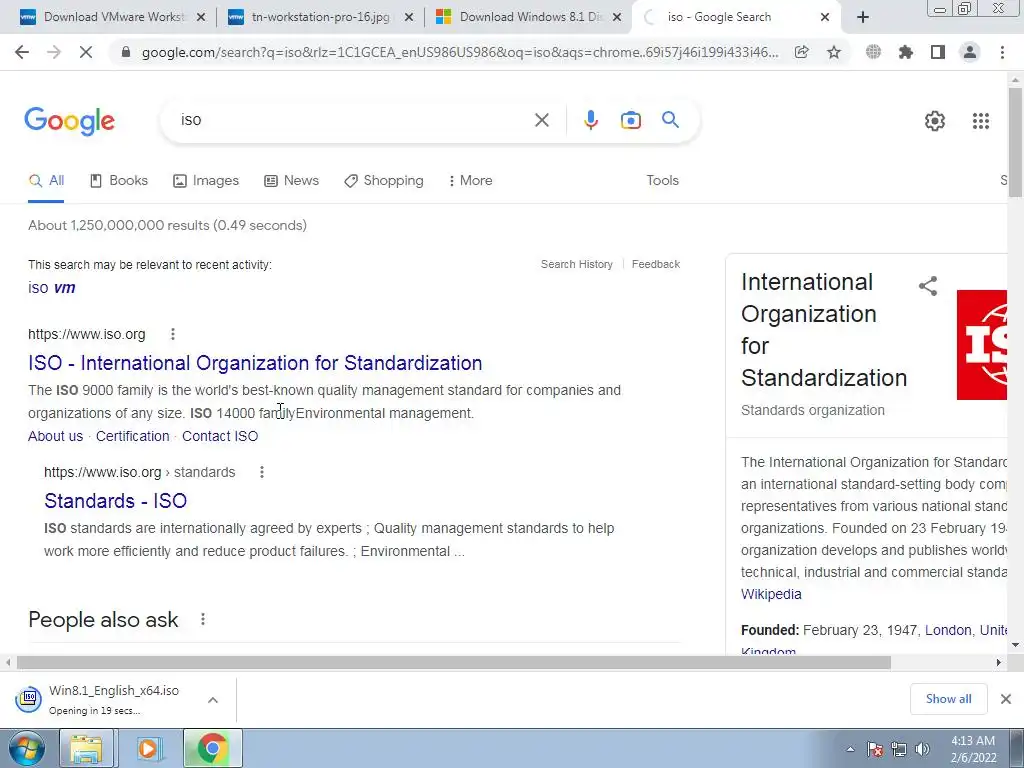Image resolution: width=1024 pixels, height=768 pixels.
Task: Open ISO - International Organization for Standardization result
Action: click(255, 363)
